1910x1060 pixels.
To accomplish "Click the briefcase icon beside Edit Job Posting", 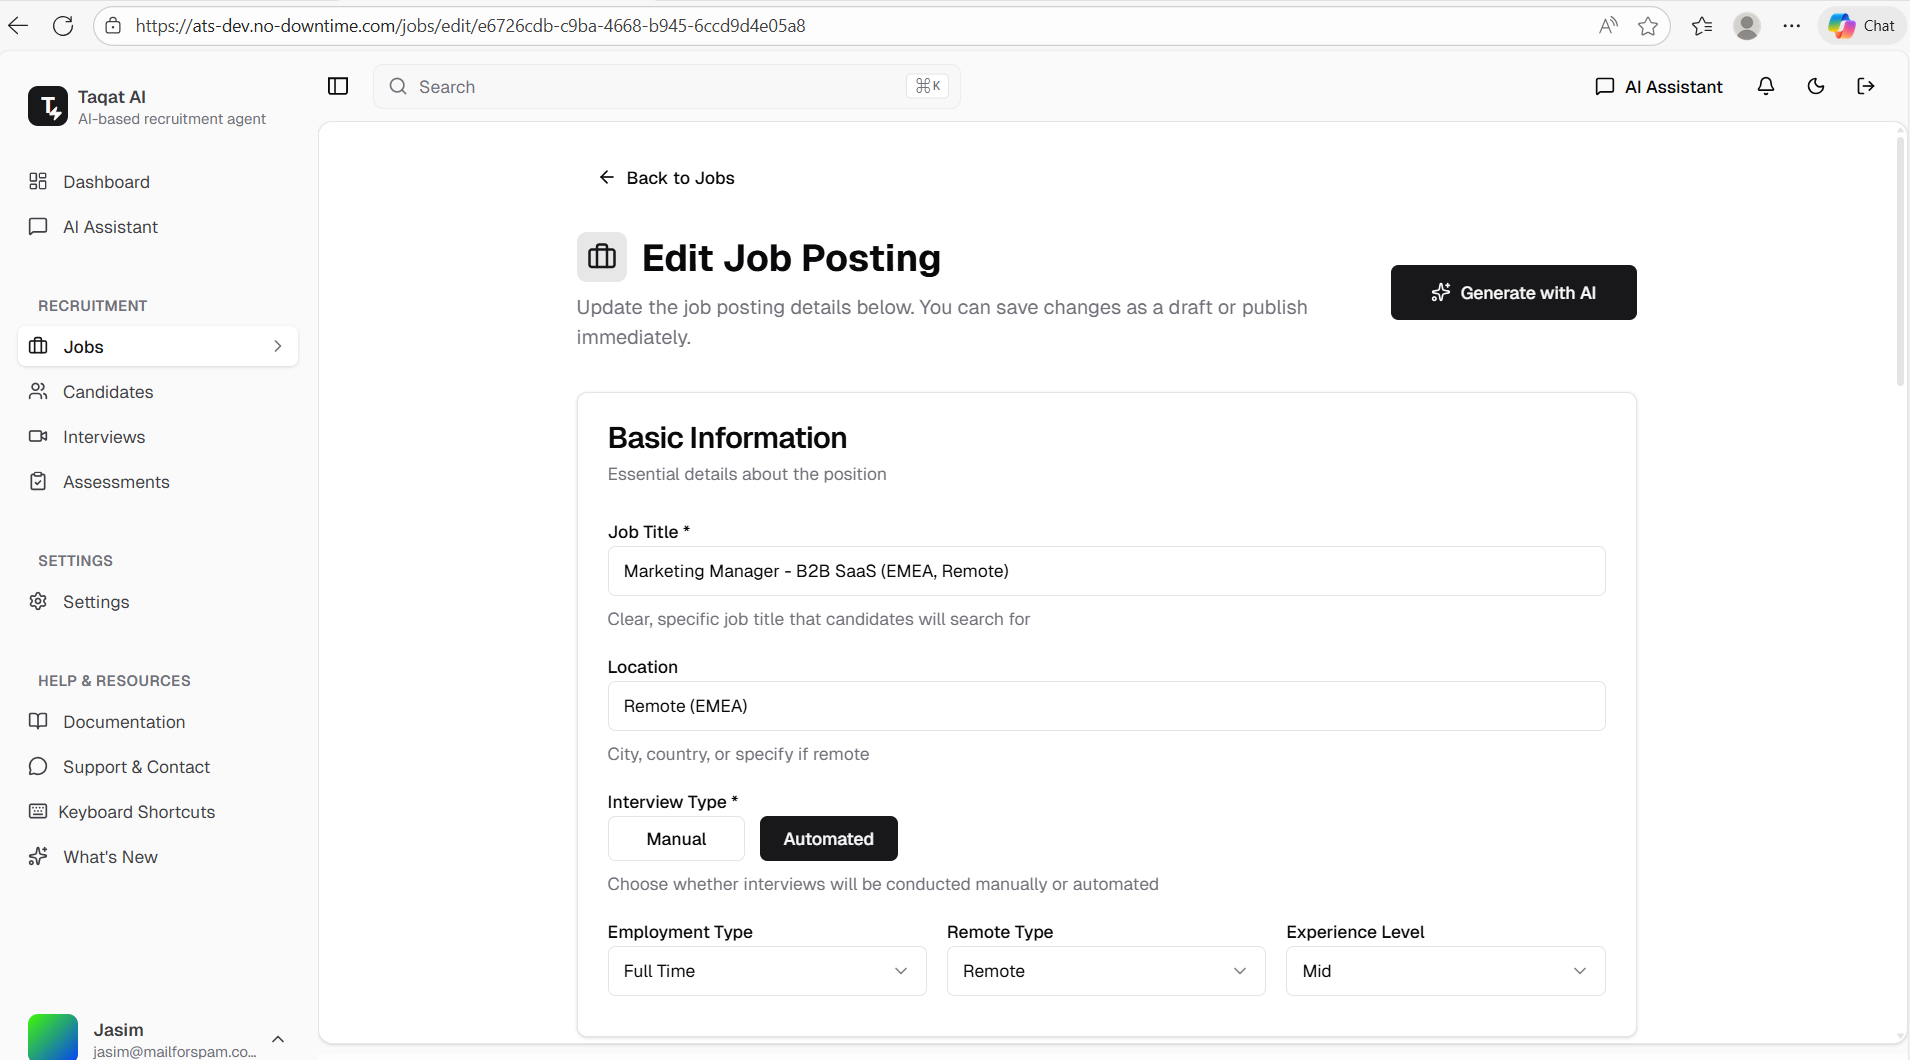I will tap(602, 257).
